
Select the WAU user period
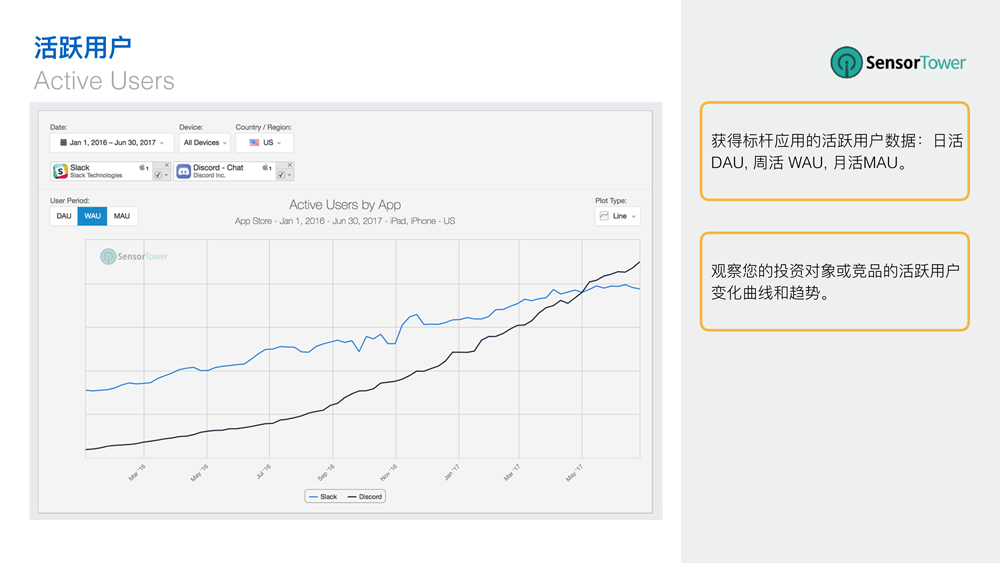[x=92, y=216]
